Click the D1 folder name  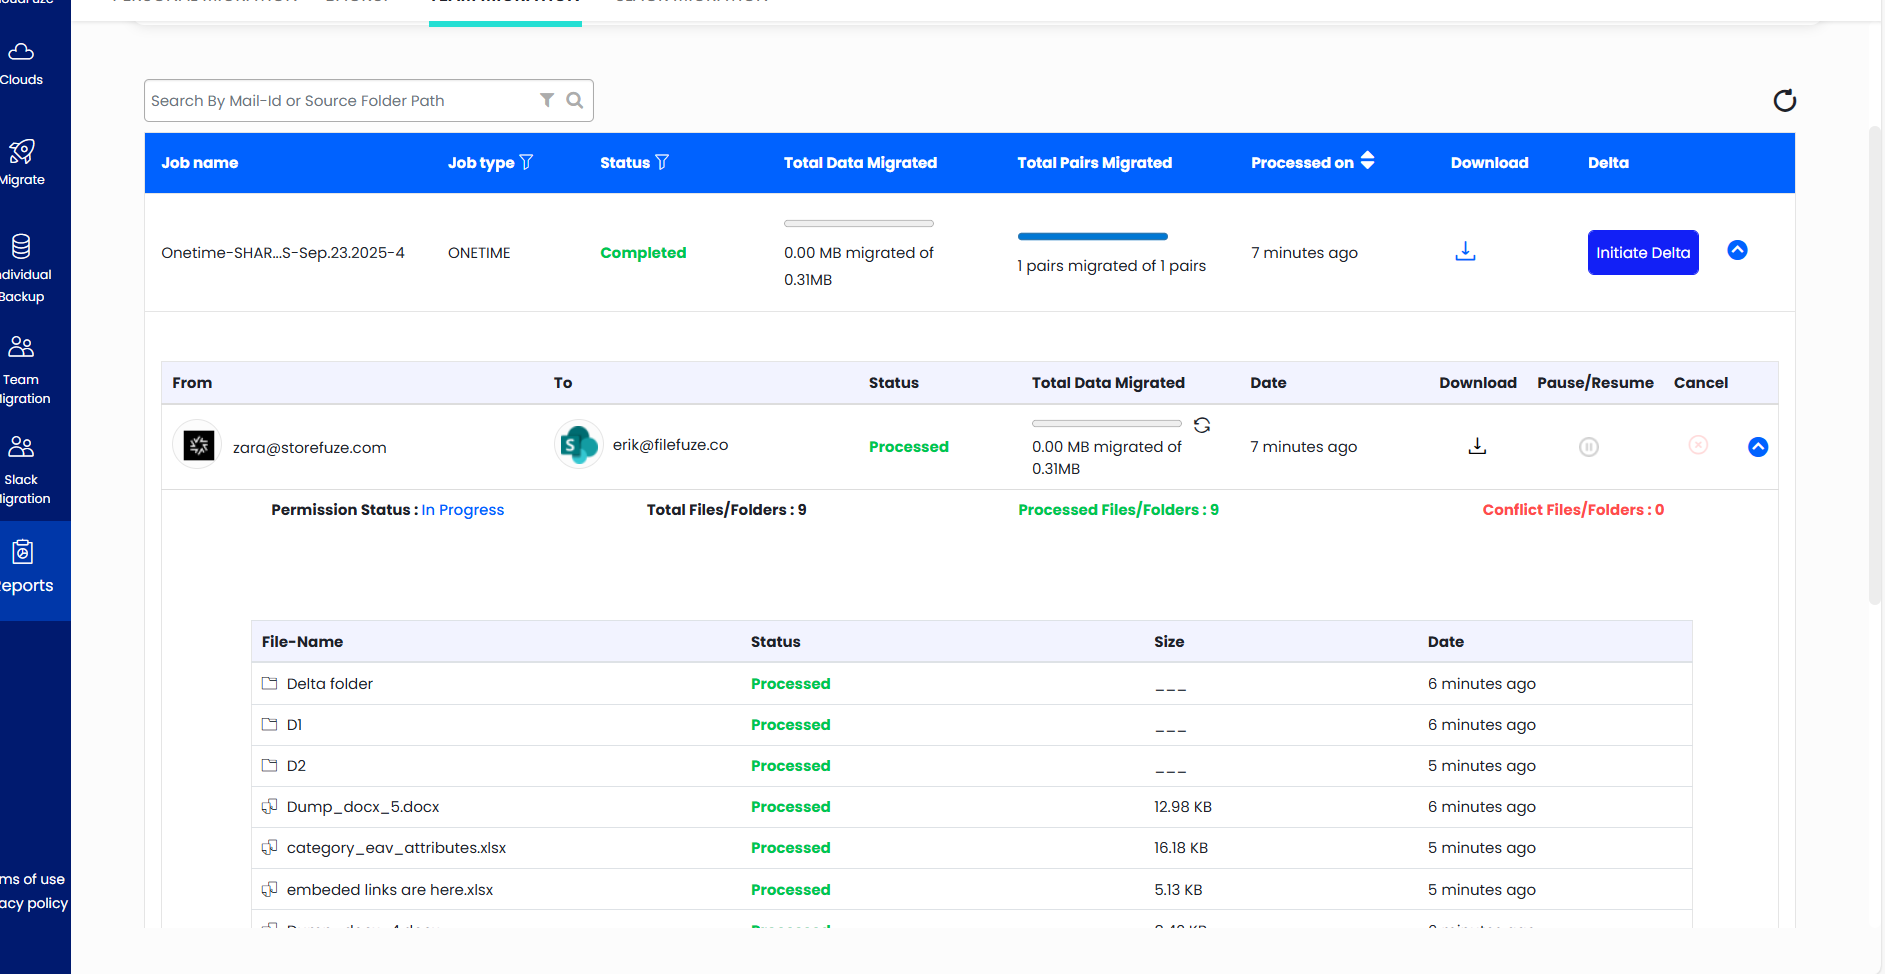click(x=294, y=724)
